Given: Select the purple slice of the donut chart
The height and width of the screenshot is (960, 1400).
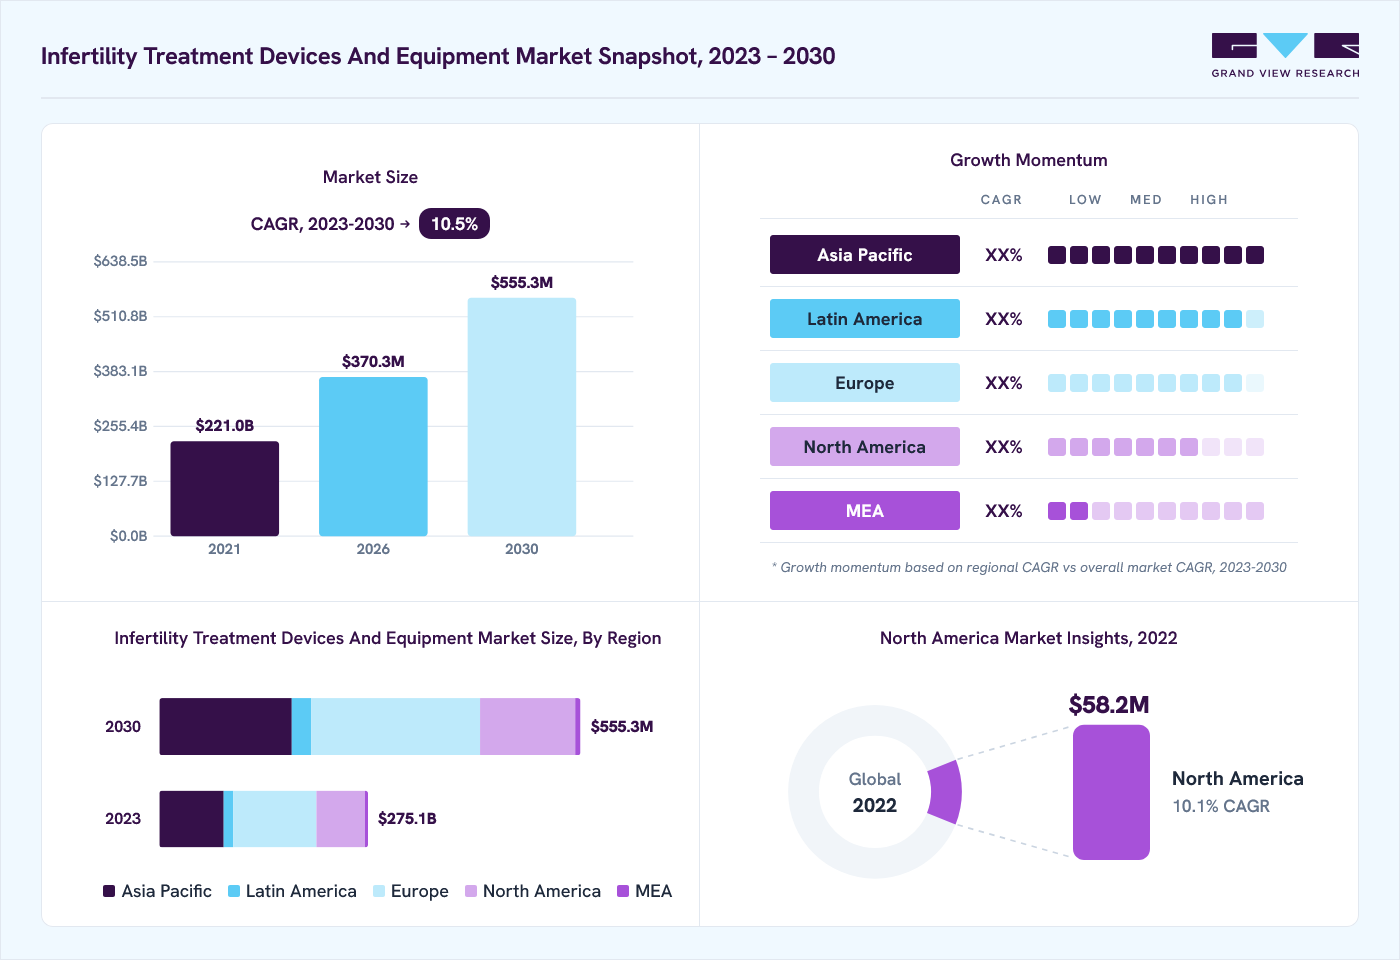Looking at the screenshot, I should 946,792.
